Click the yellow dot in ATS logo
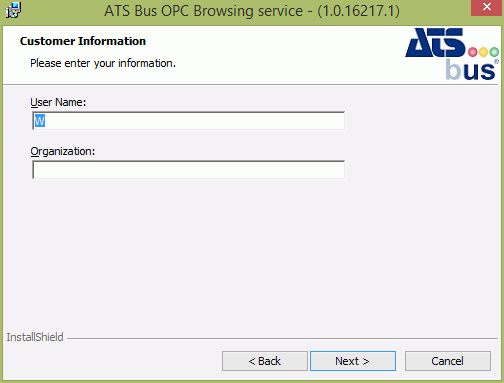The image size is (504, 383). pyautogui.click(x=483, y=52)
